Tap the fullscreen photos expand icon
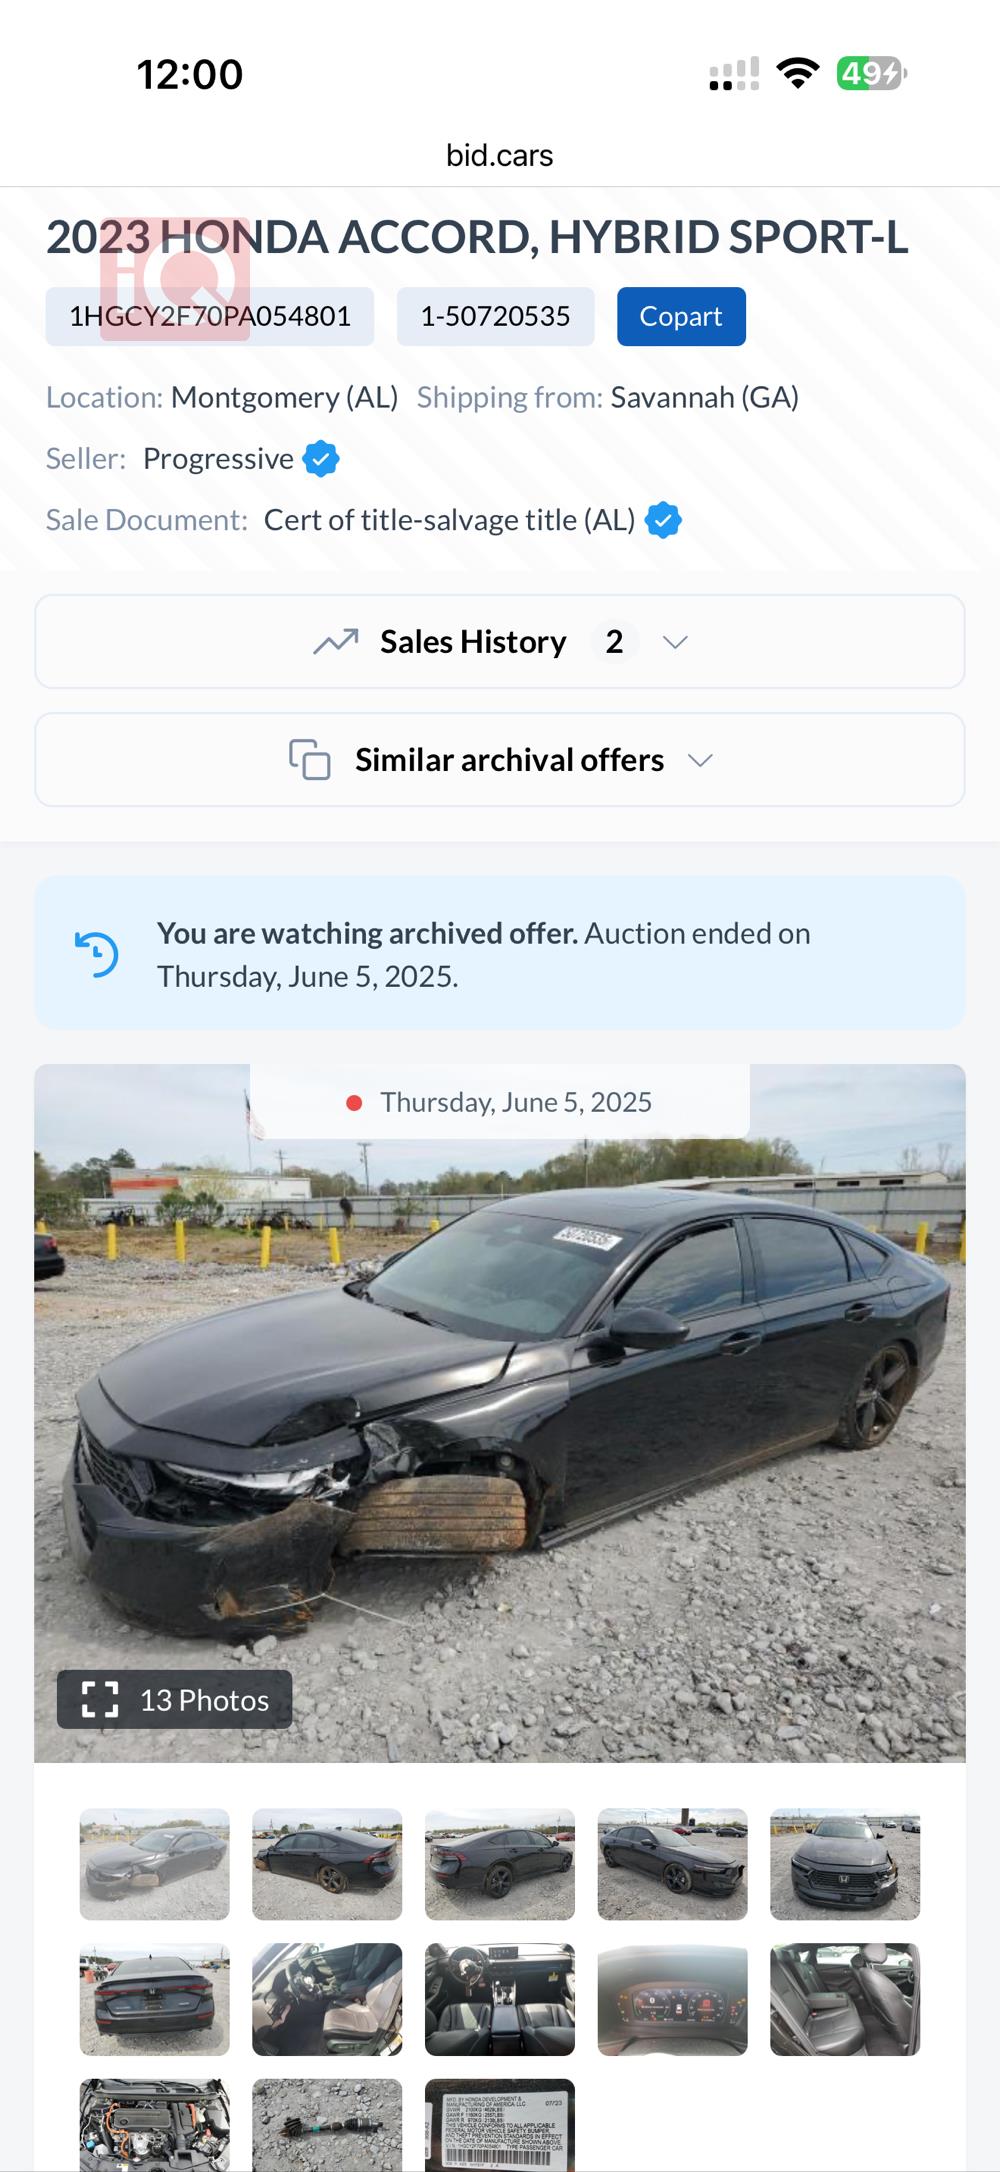This screenshot has height=2172, width=1000. [x=100, y=1699]
